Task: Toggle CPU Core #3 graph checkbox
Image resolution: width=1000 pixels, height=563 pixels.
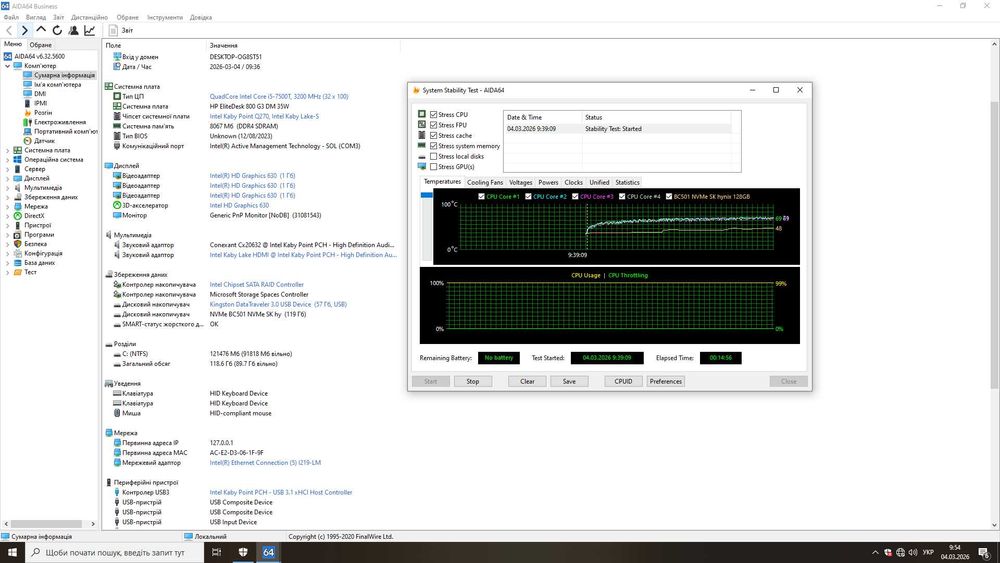Action: [575, 196]
